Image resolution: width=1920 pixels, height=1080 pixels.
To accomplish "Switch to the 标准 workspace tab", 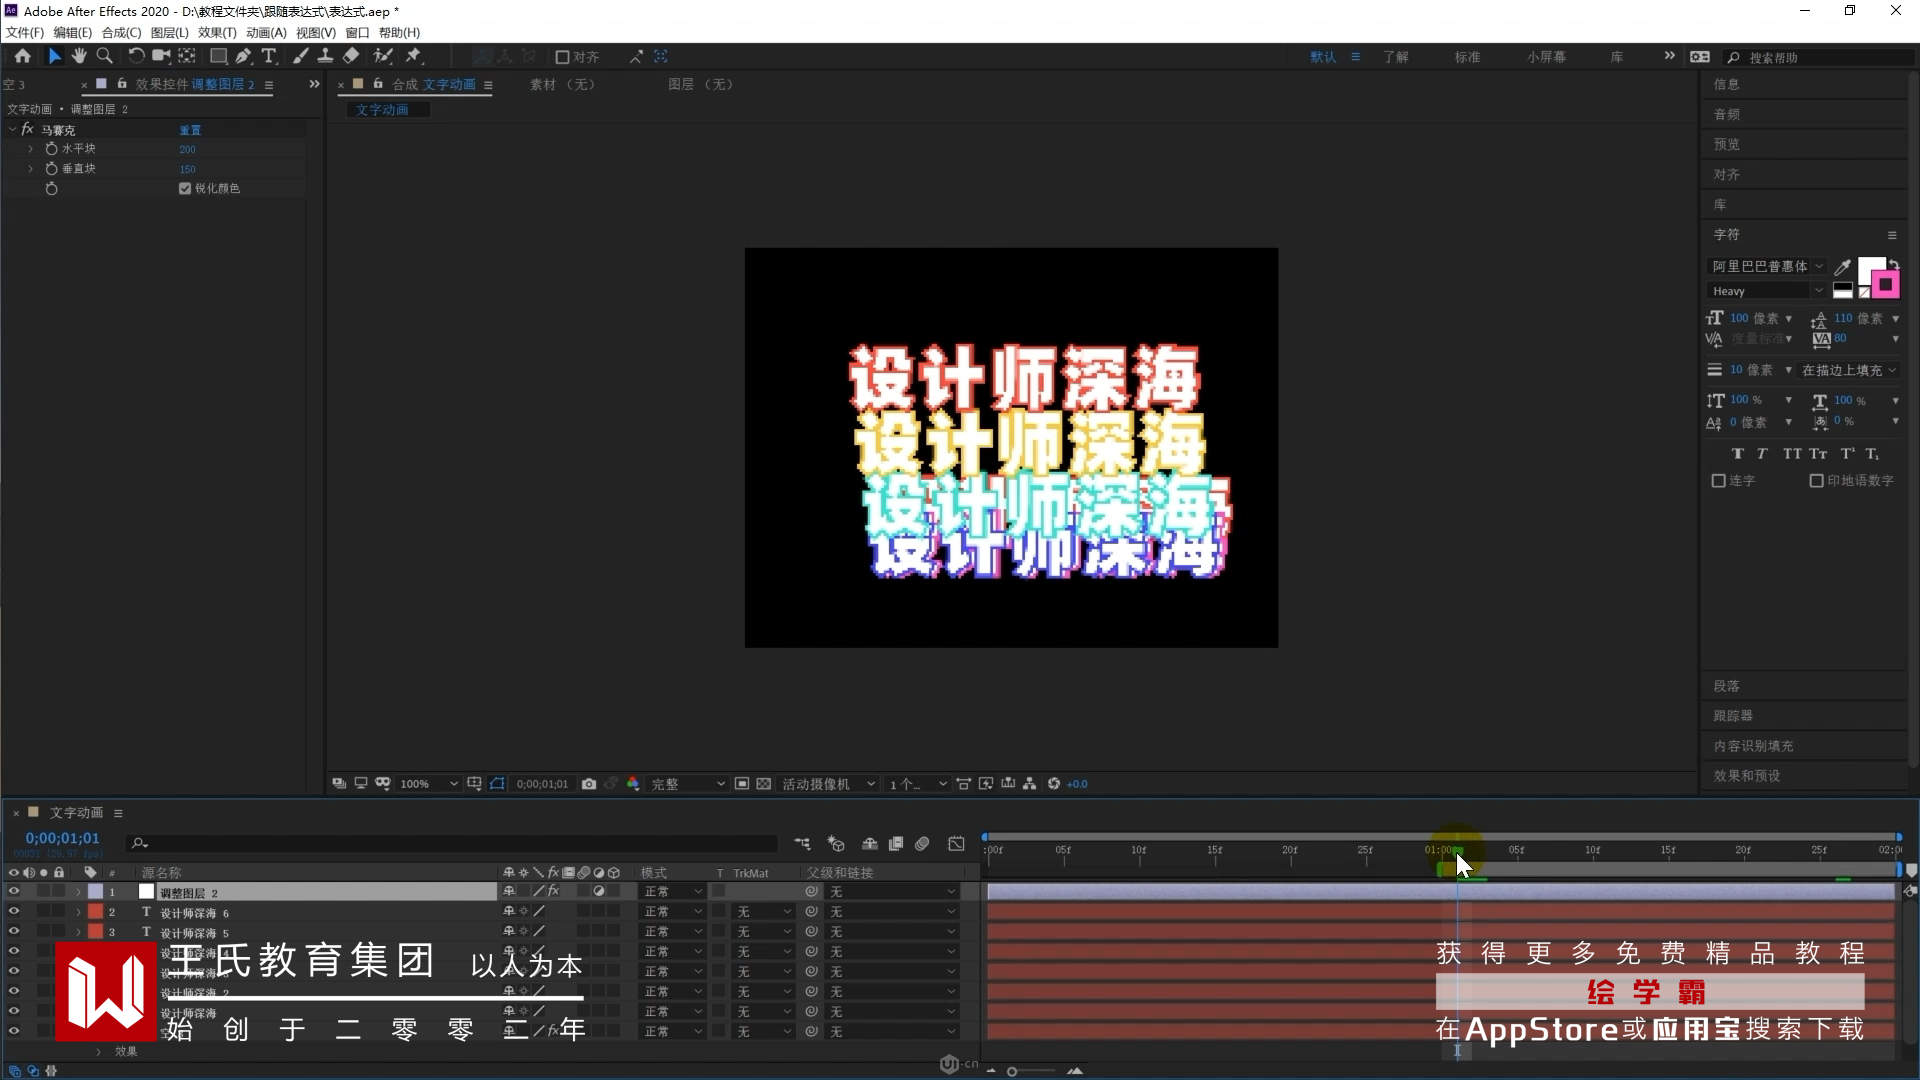I will coord(1467,57).
